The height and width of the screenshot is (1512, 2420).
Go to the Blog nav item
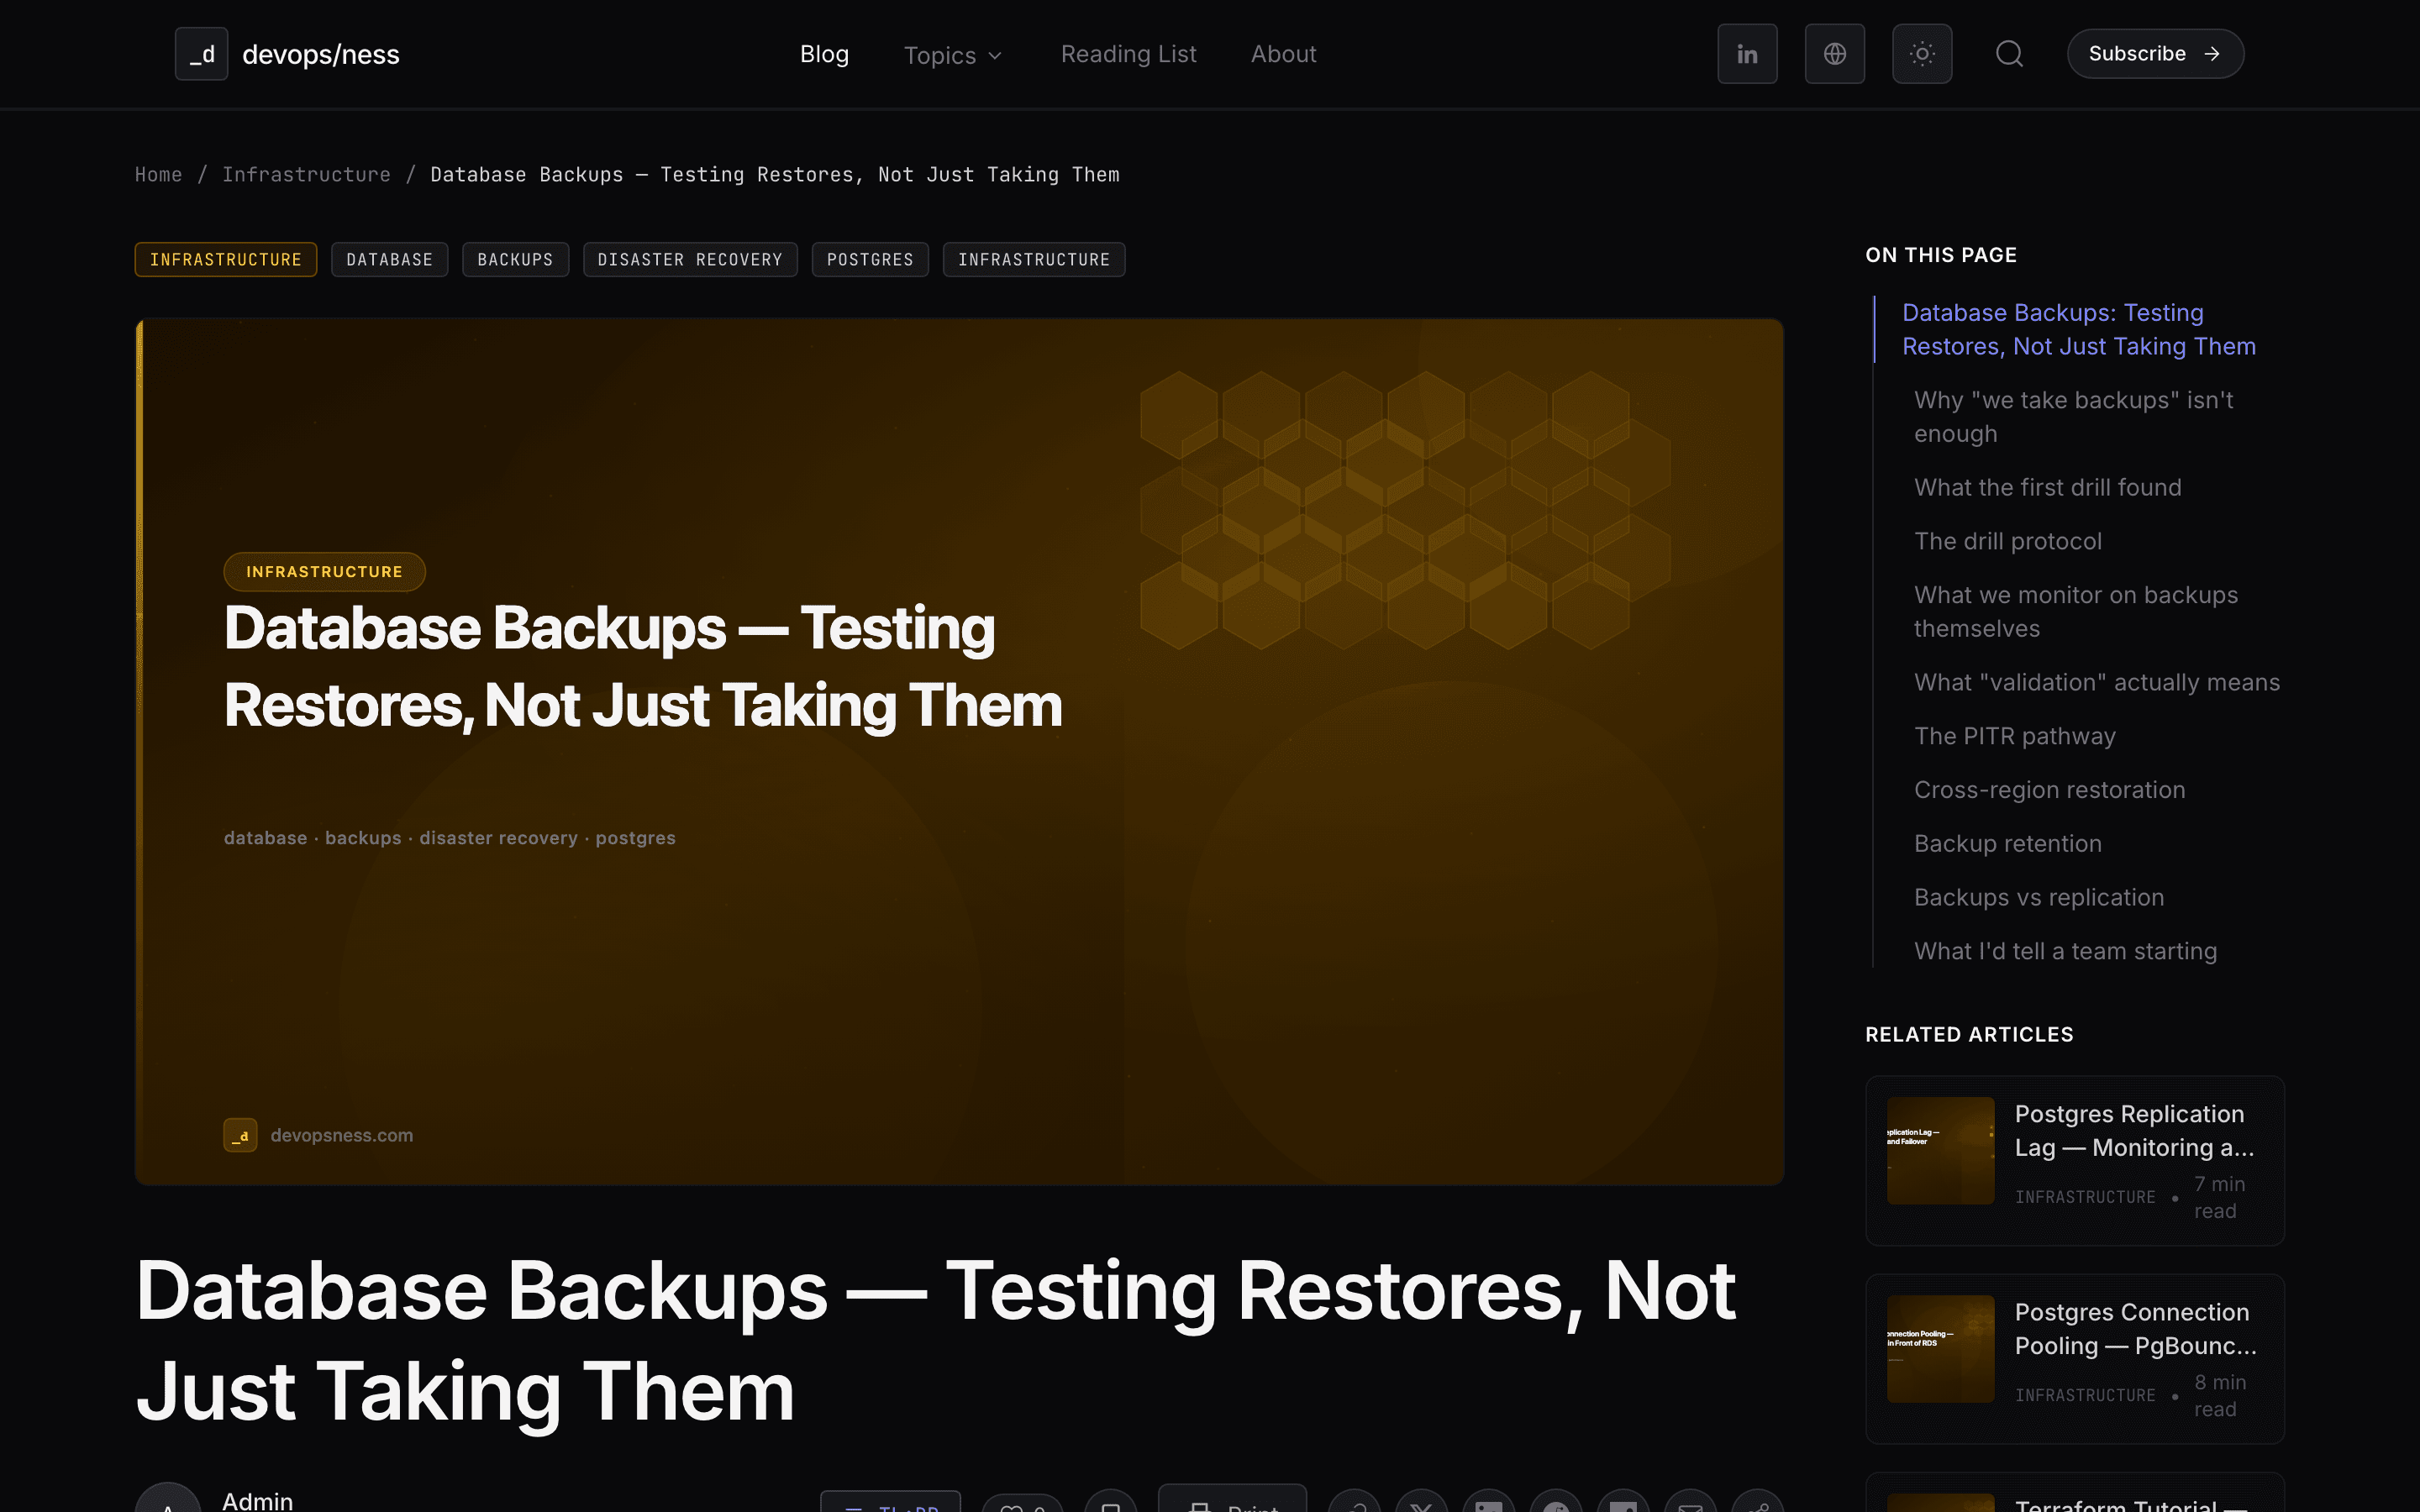(x=824, y=54)
